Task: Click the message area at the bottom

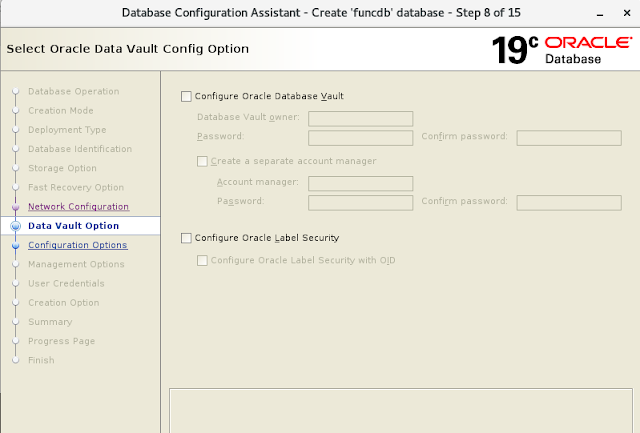Action: point(401,411)
